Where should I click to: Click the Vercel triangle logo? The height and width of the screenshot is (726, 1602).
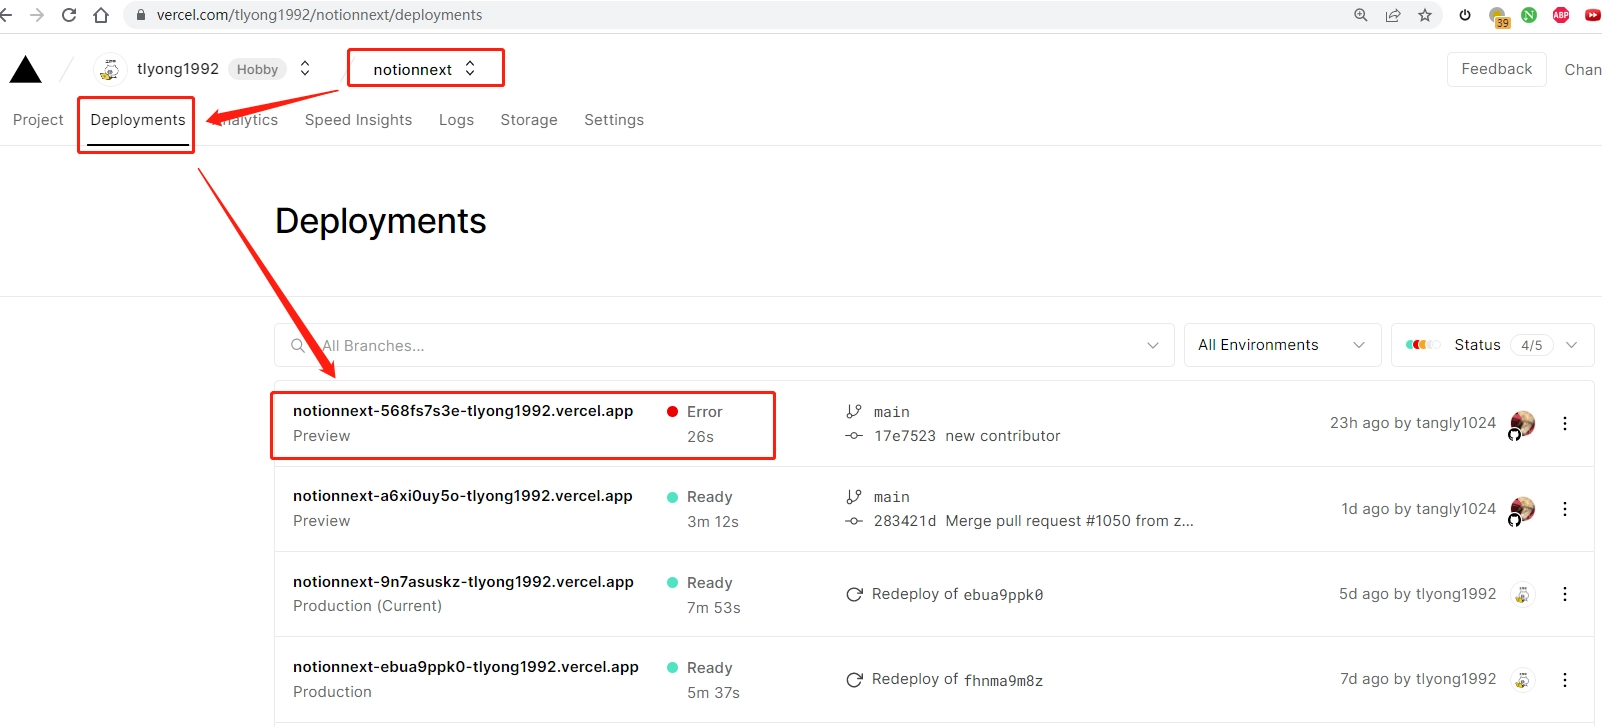25,70
